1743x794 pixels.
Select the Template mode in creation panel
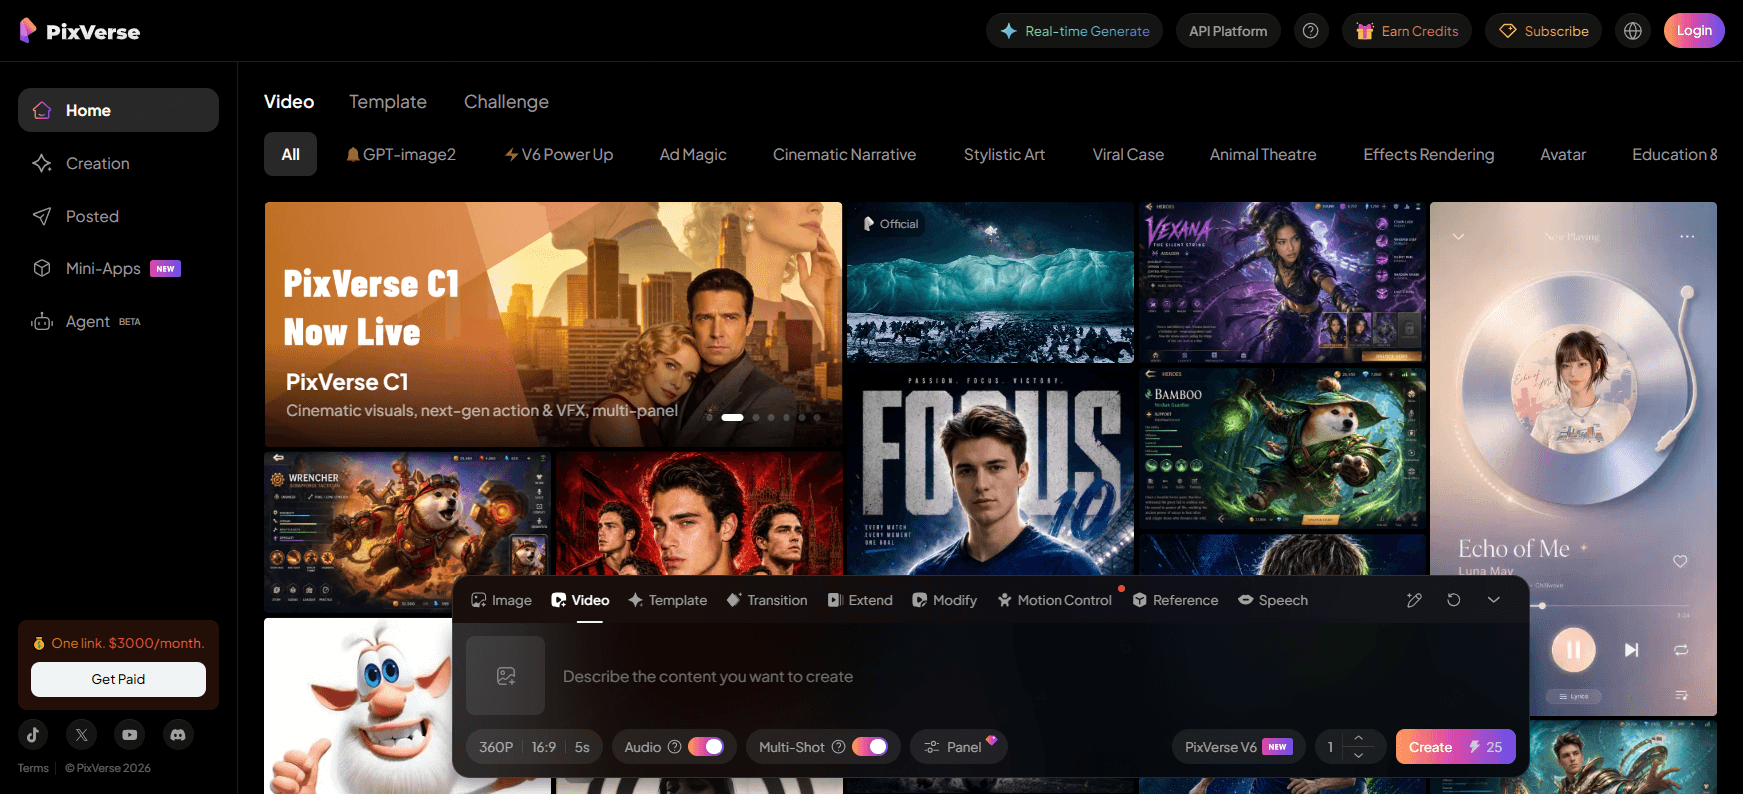click(x=667, y=600)
